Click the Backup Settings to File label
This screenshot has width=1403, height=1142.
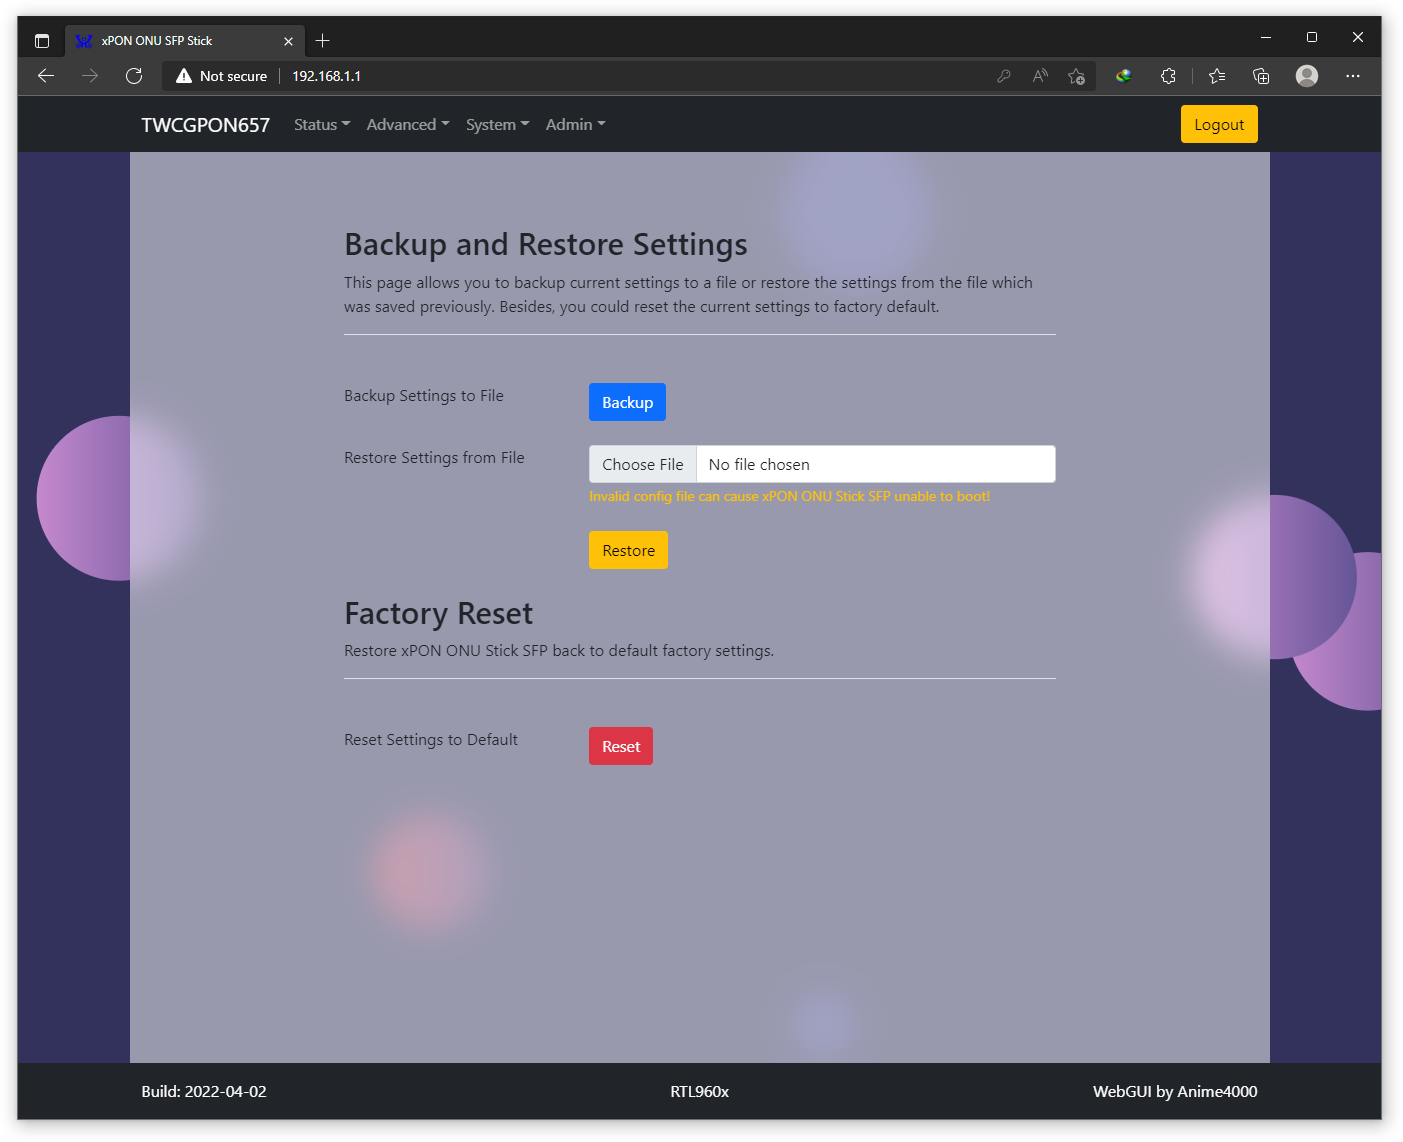(424, 396)
